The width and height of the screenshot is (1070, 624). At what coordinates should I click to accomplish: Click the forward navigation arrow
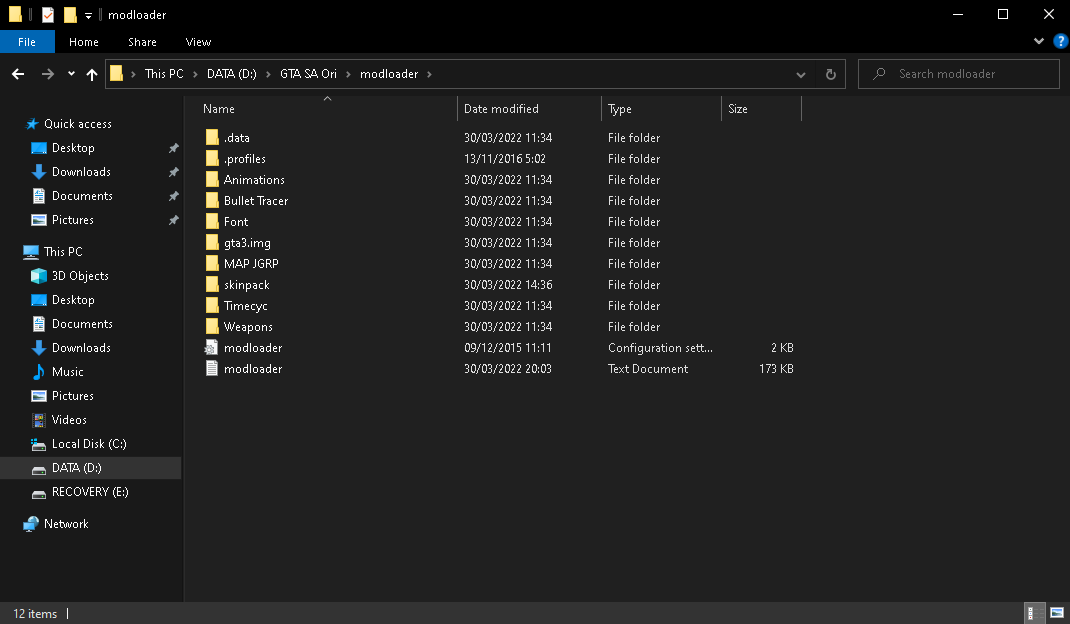(48, 74)
